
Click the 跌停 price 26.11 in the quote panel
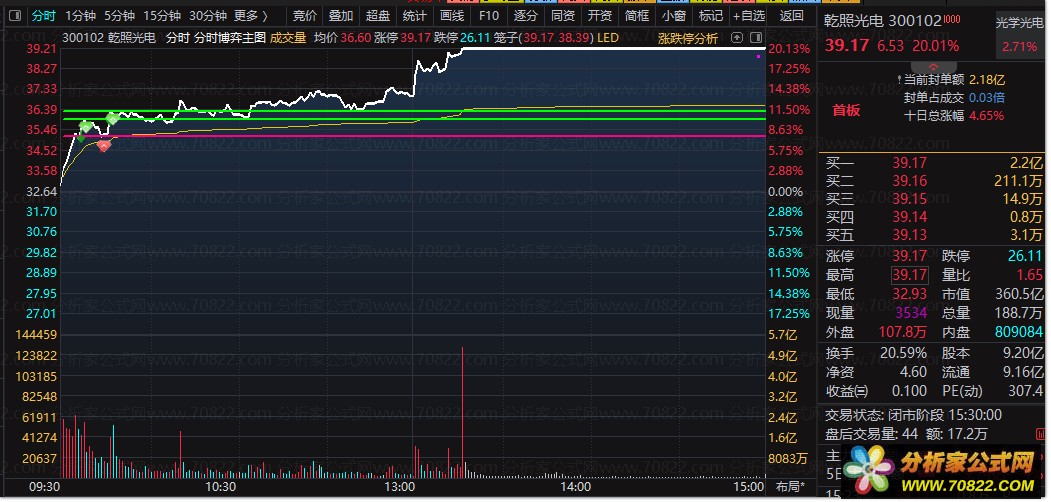[x=1026, y=256]
